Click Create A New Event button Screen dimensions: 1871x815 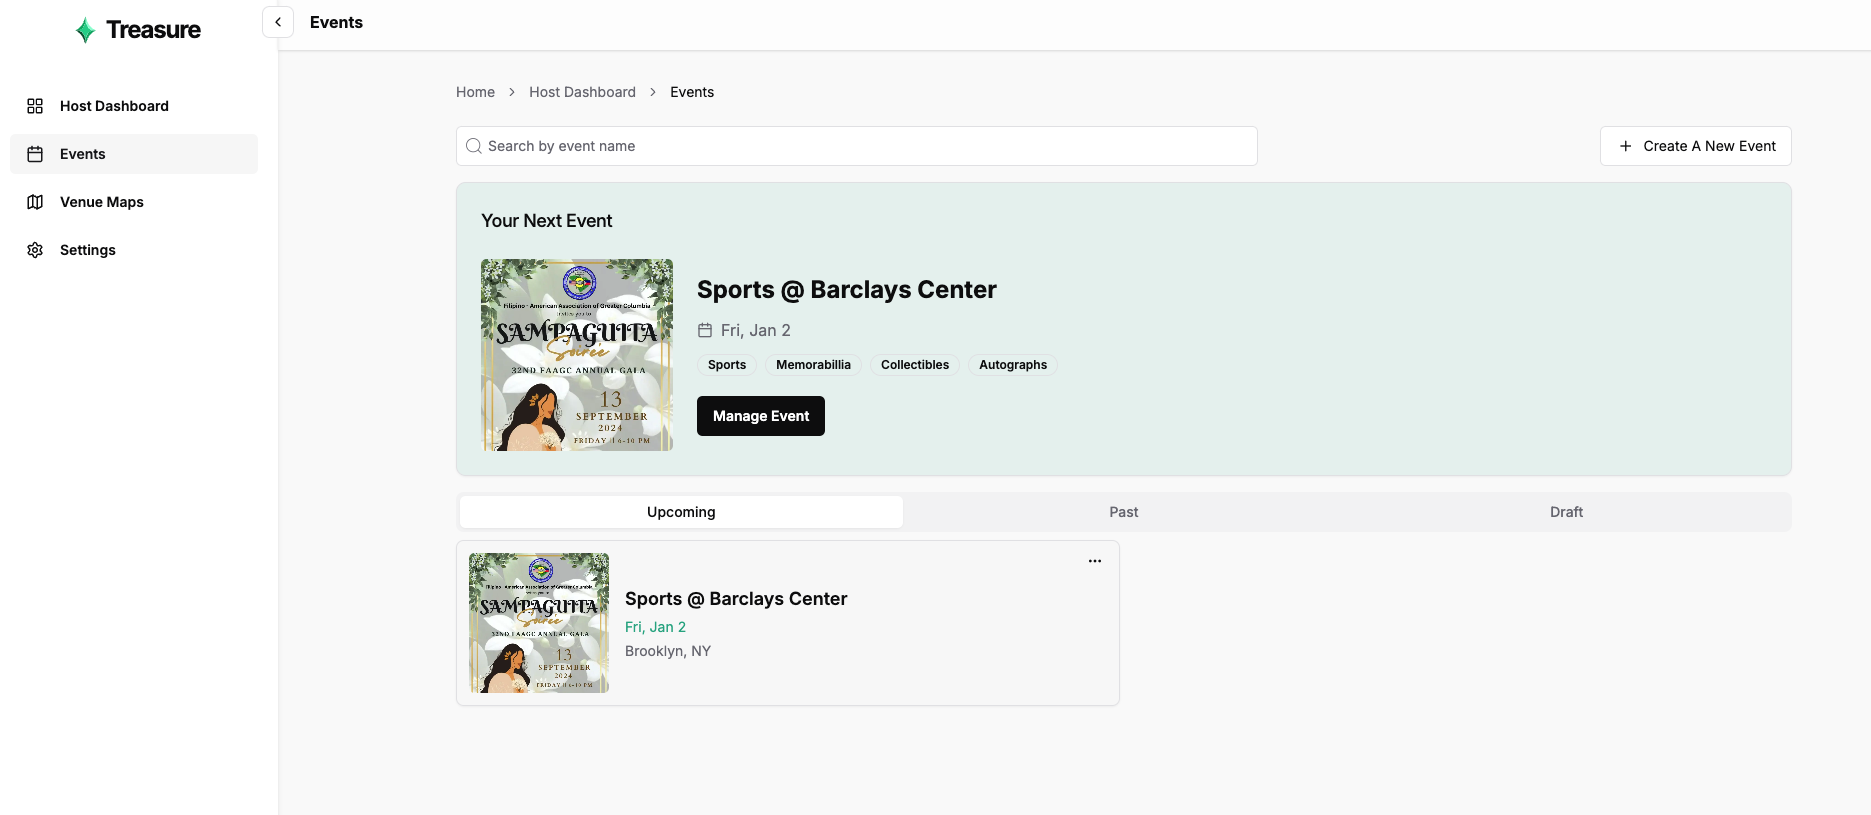1696,146
